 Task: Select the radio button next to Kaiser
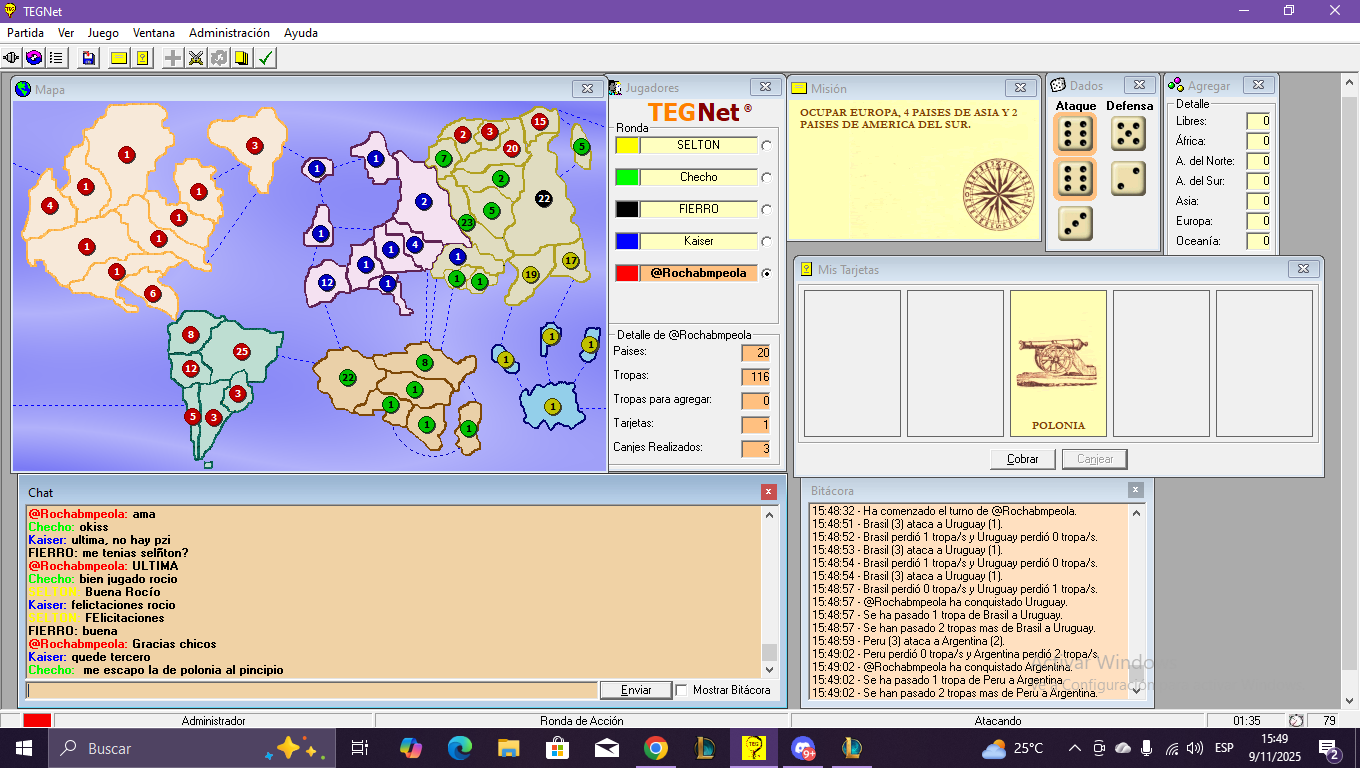[x=767, y=241]
